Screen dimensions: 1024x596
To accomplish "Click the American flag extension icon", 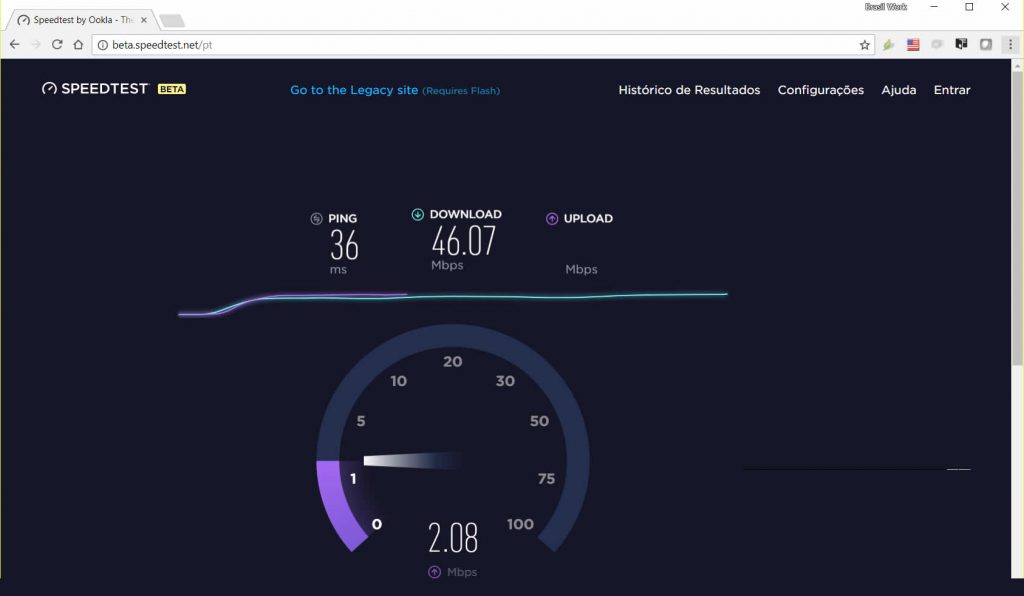I will [x=913, y=44].
